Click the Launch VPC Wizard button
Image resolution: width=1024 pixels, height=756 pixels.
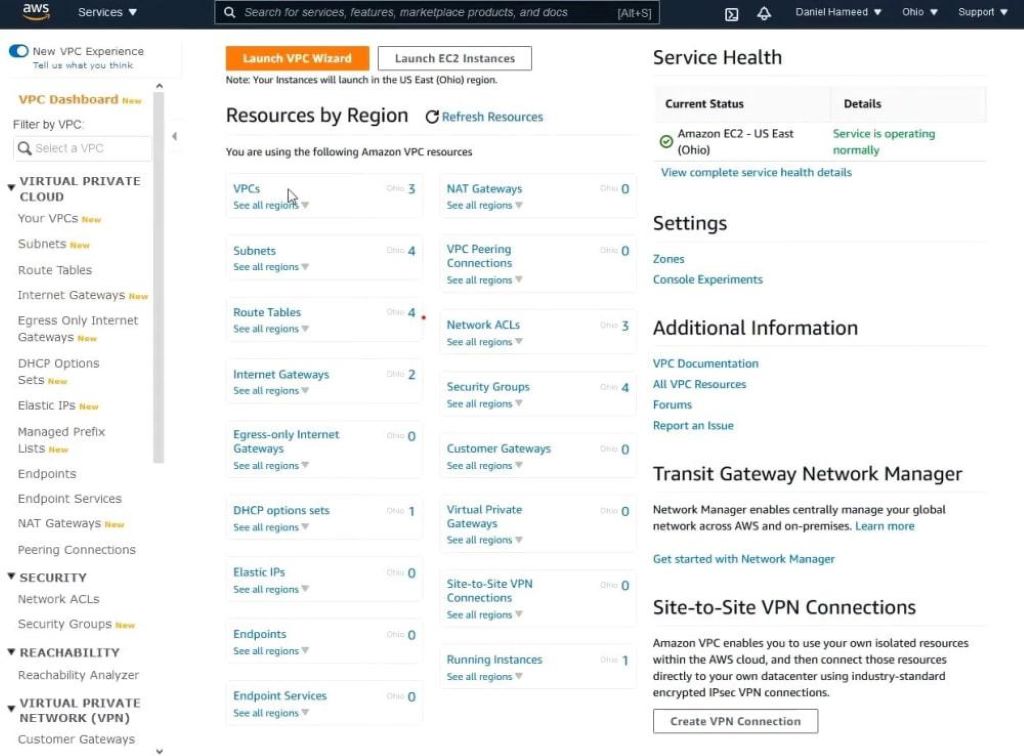297,58
